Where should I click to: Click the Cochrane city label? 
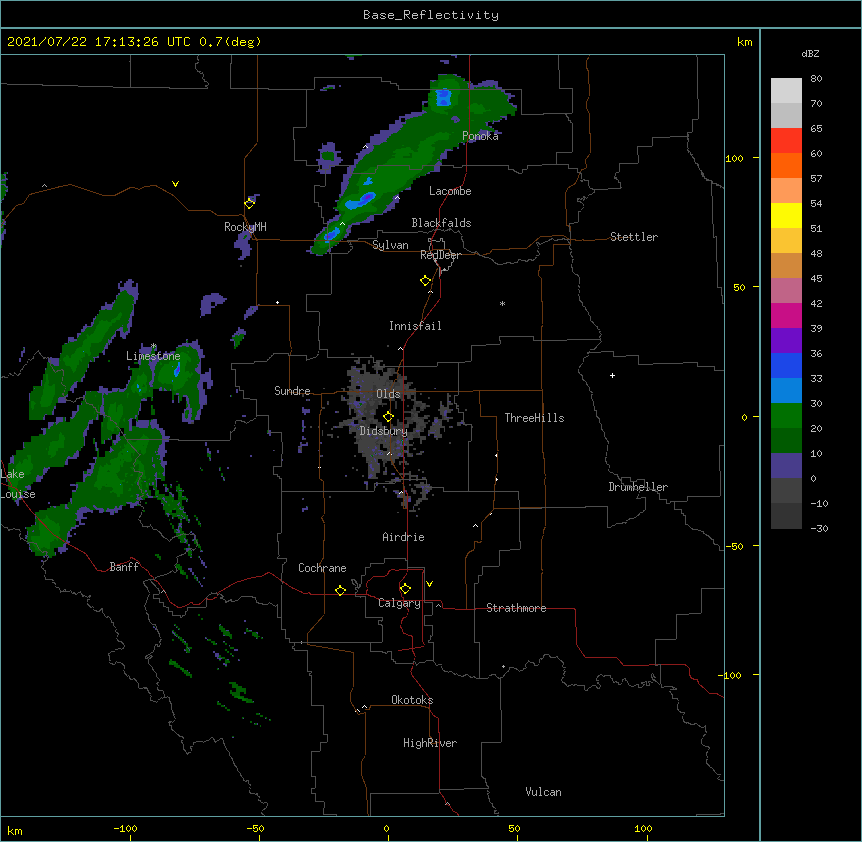[x=322, y=568]
